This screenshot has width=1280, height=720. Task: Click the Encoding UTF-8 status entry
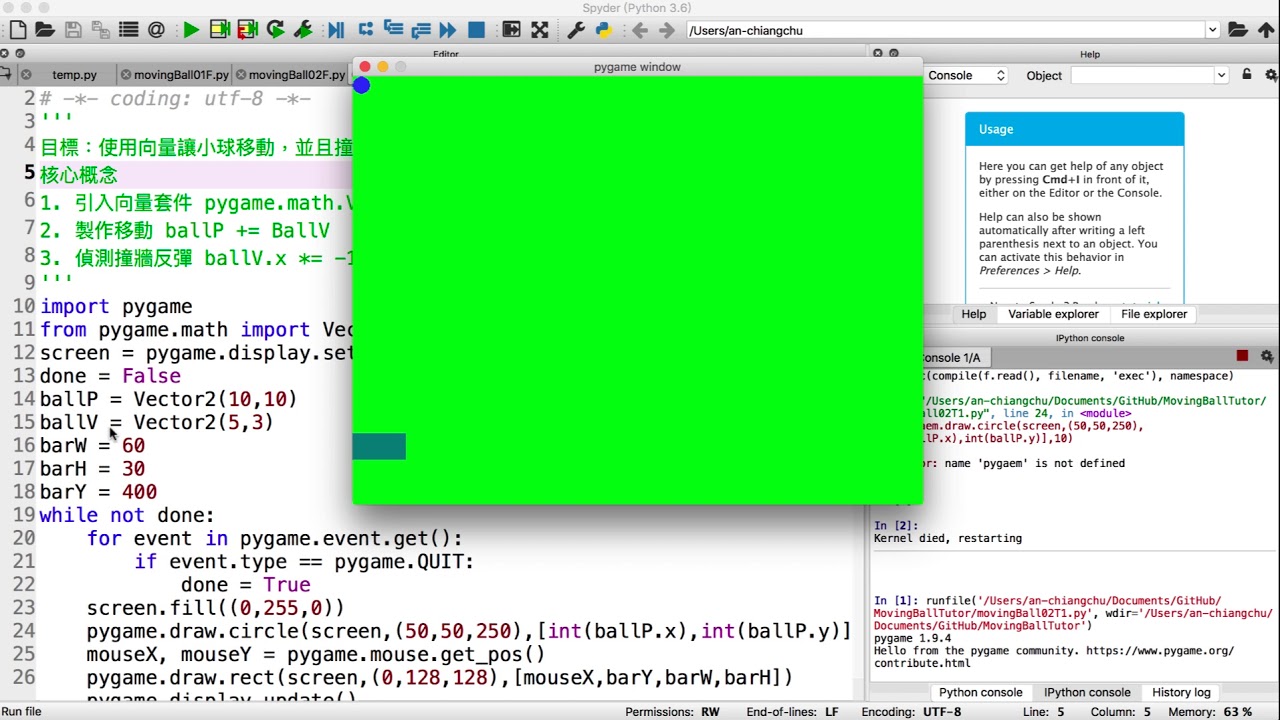911,712
